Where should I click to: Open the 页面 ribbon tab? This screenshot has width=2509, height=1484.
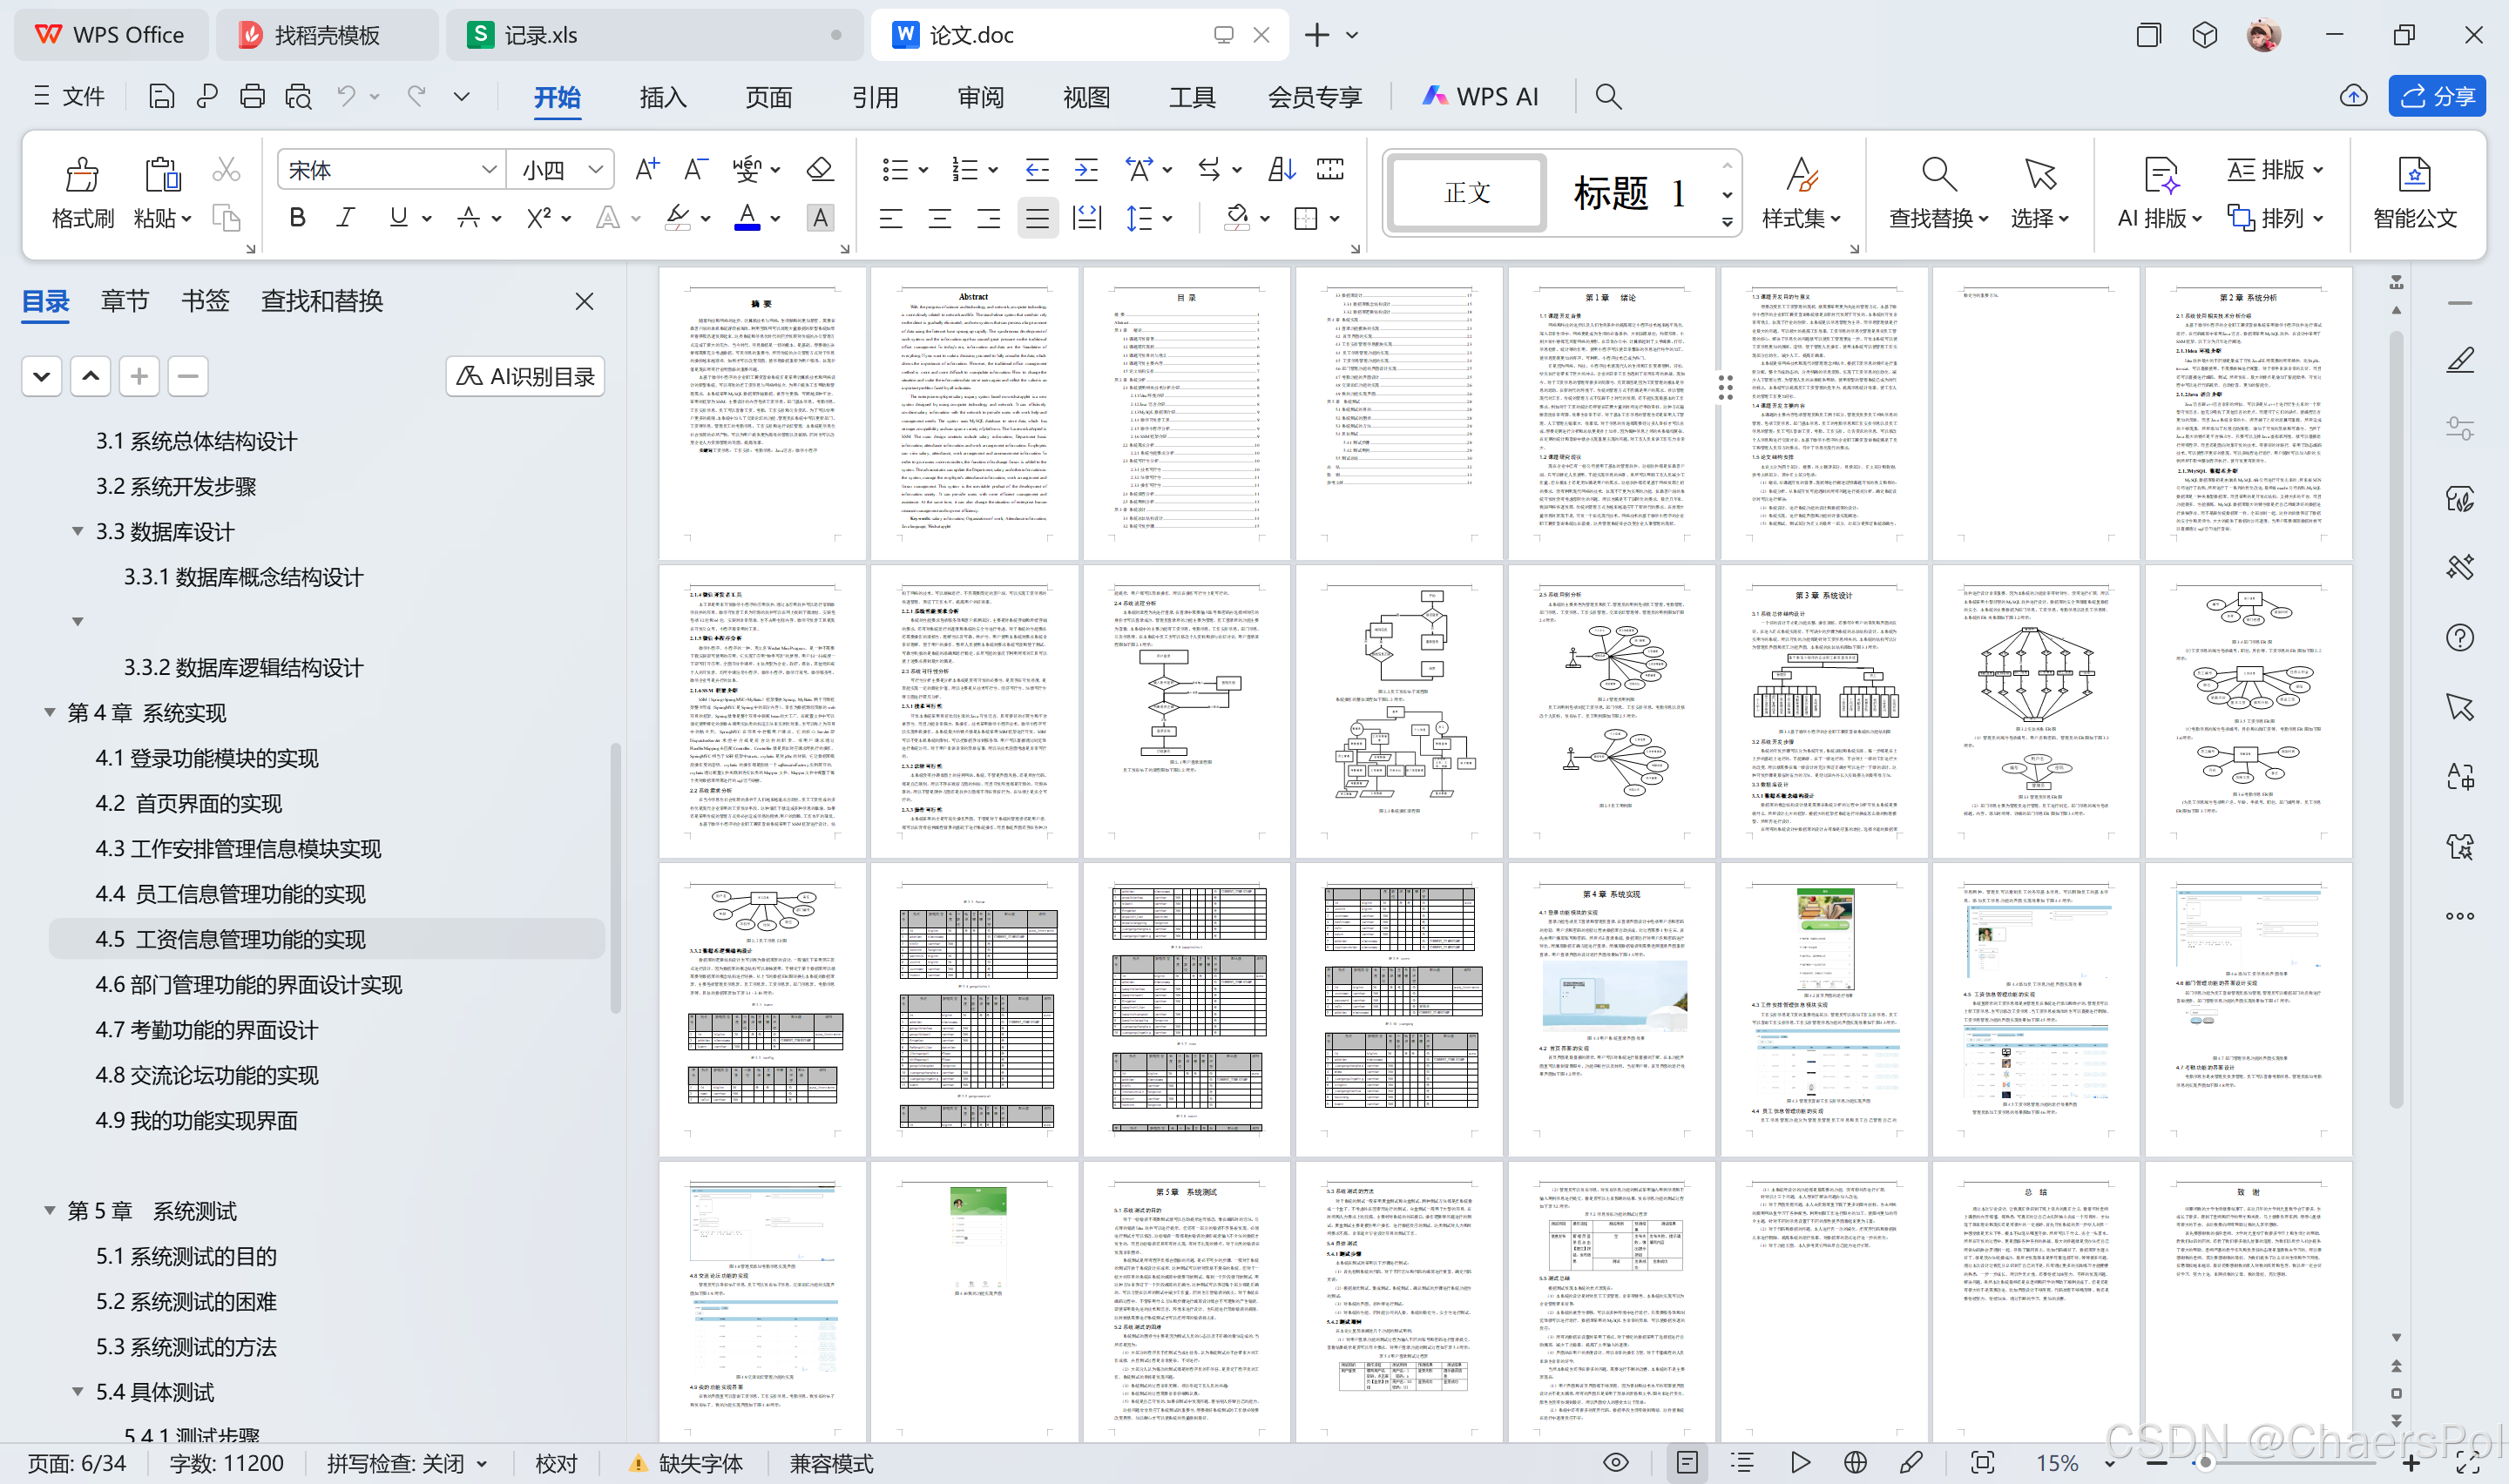point(768,97)
